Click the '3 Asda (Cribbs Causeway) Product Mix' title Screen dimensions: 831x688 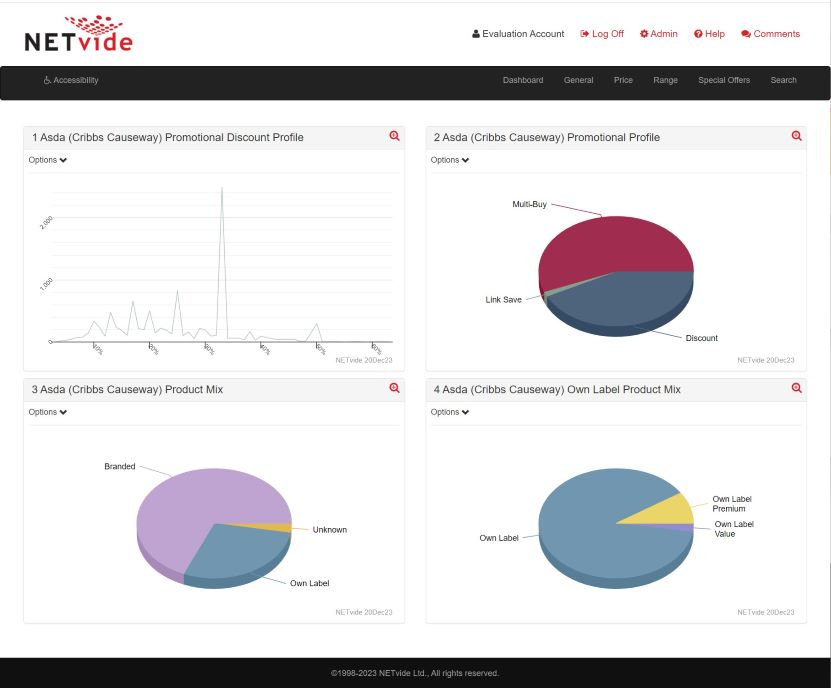(x=127, y=390)
